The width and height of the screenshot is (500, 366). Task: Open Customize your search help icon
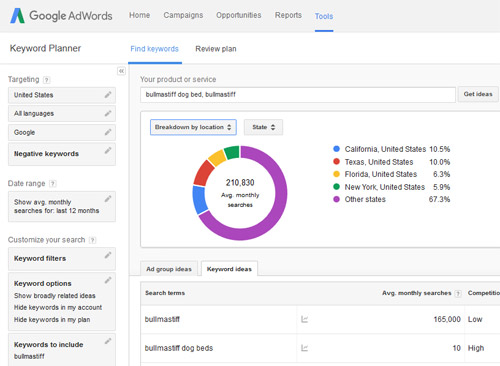click(x=93, y=240)
